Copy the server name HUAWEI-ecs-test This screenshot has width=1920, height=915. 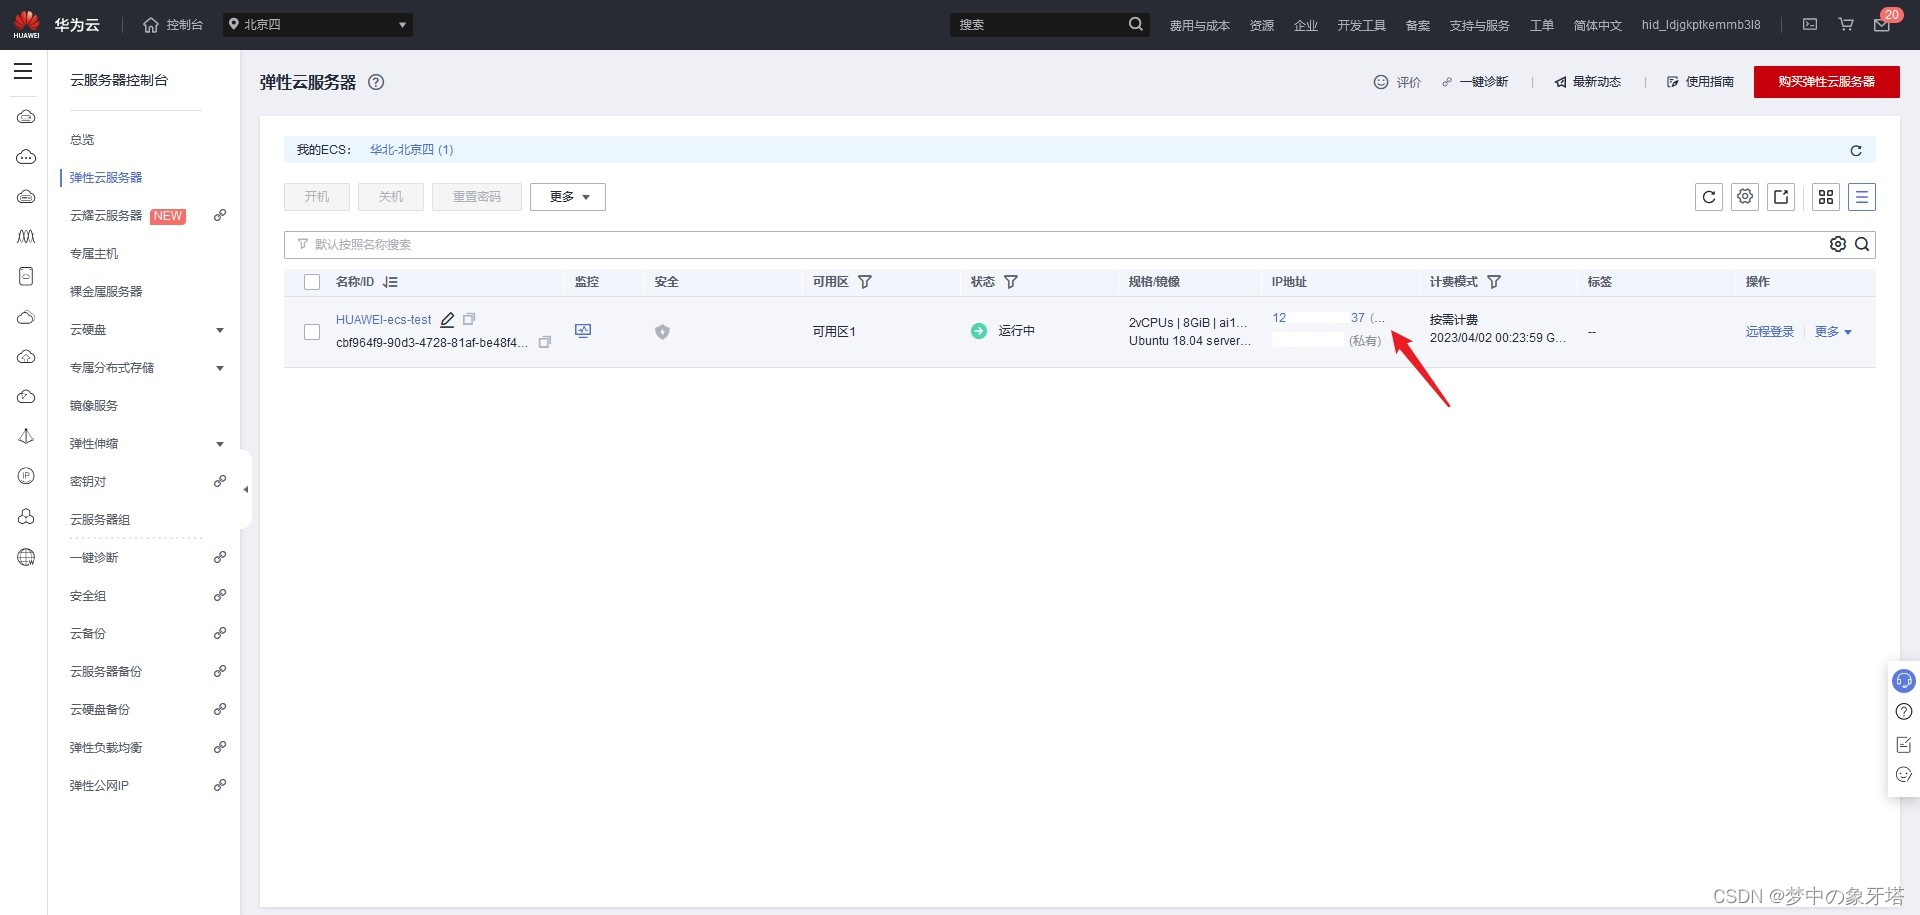(x=469, y=319)
